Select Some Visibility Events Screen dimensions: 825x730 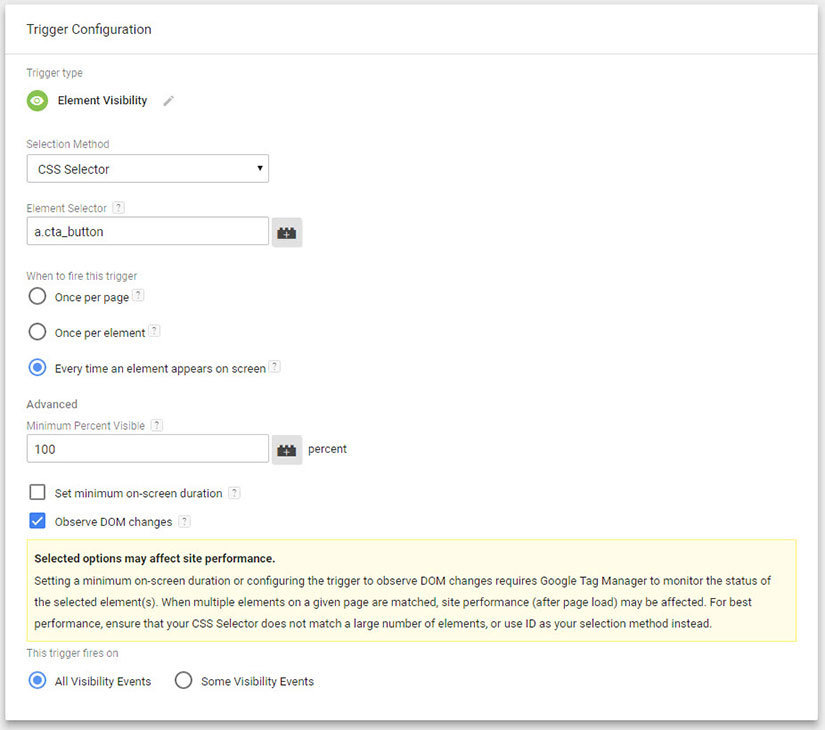point(184,680)
